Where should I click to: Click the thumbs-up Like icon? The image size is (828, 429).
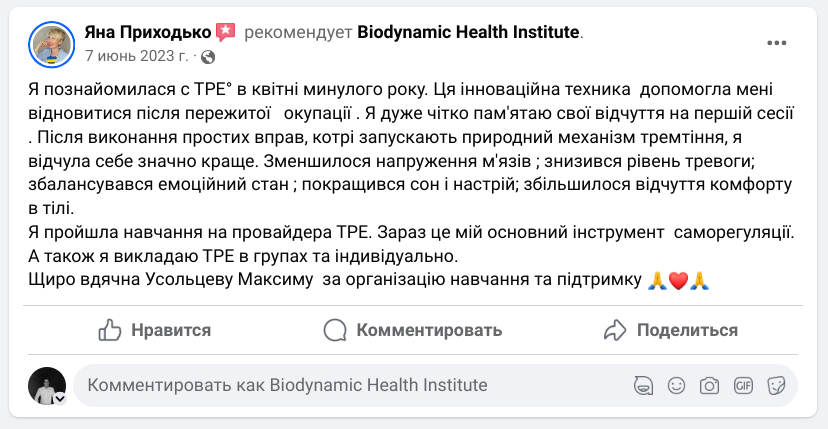(x=110, y=330)
